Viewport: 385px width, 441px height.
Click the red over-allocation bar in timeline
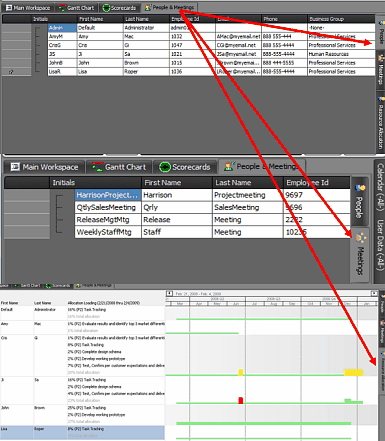click(x=241, y=400)
